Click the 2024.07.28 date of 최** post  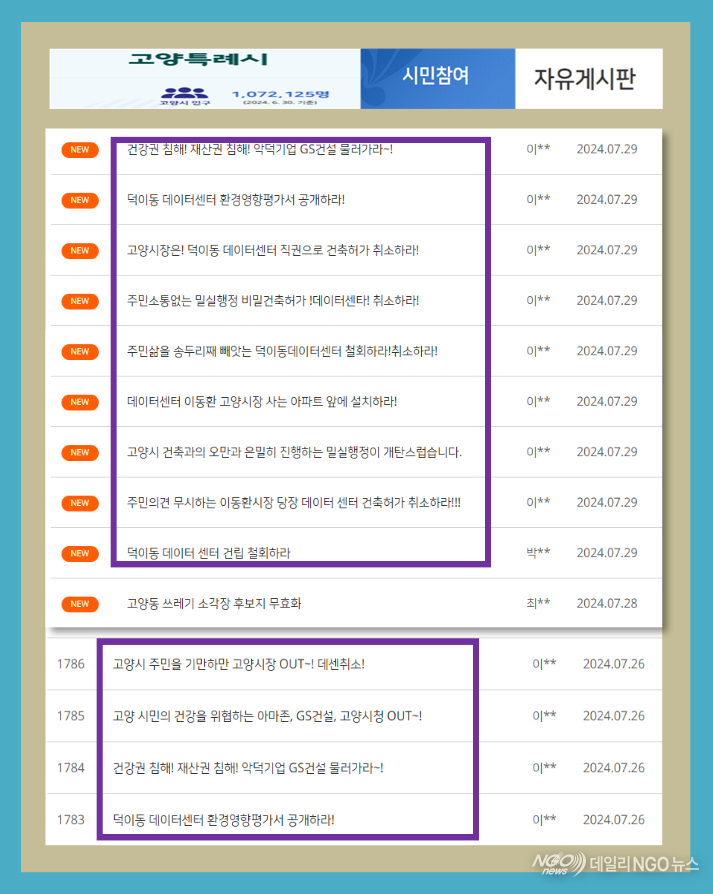point(606,603)
